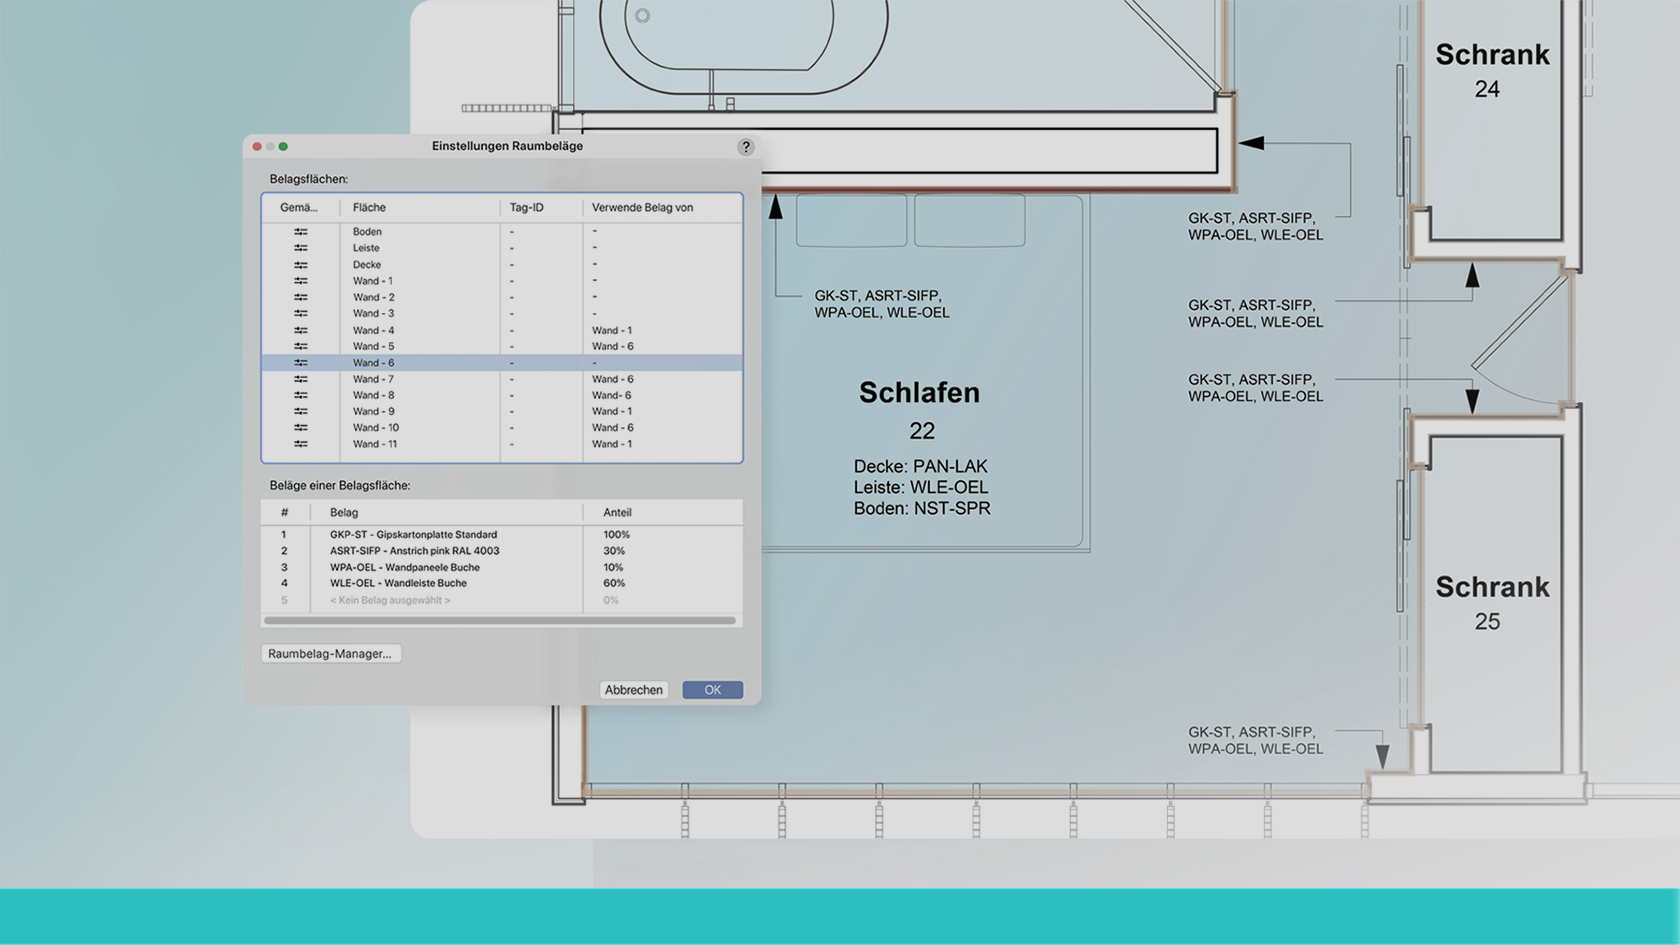Click the settings icon in Wand - 3 row
This screenshot has height=945, width=1680.
[301, 313]
